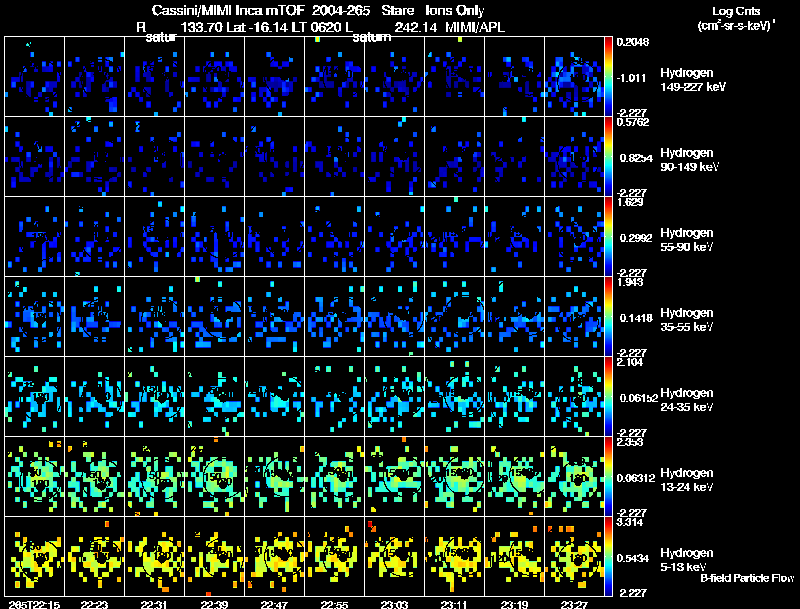This screenshot has width=800, height=609.
Task: Click the 'Hydrogen 24-35 keV' row label
Action: click(x=687, y=400)
